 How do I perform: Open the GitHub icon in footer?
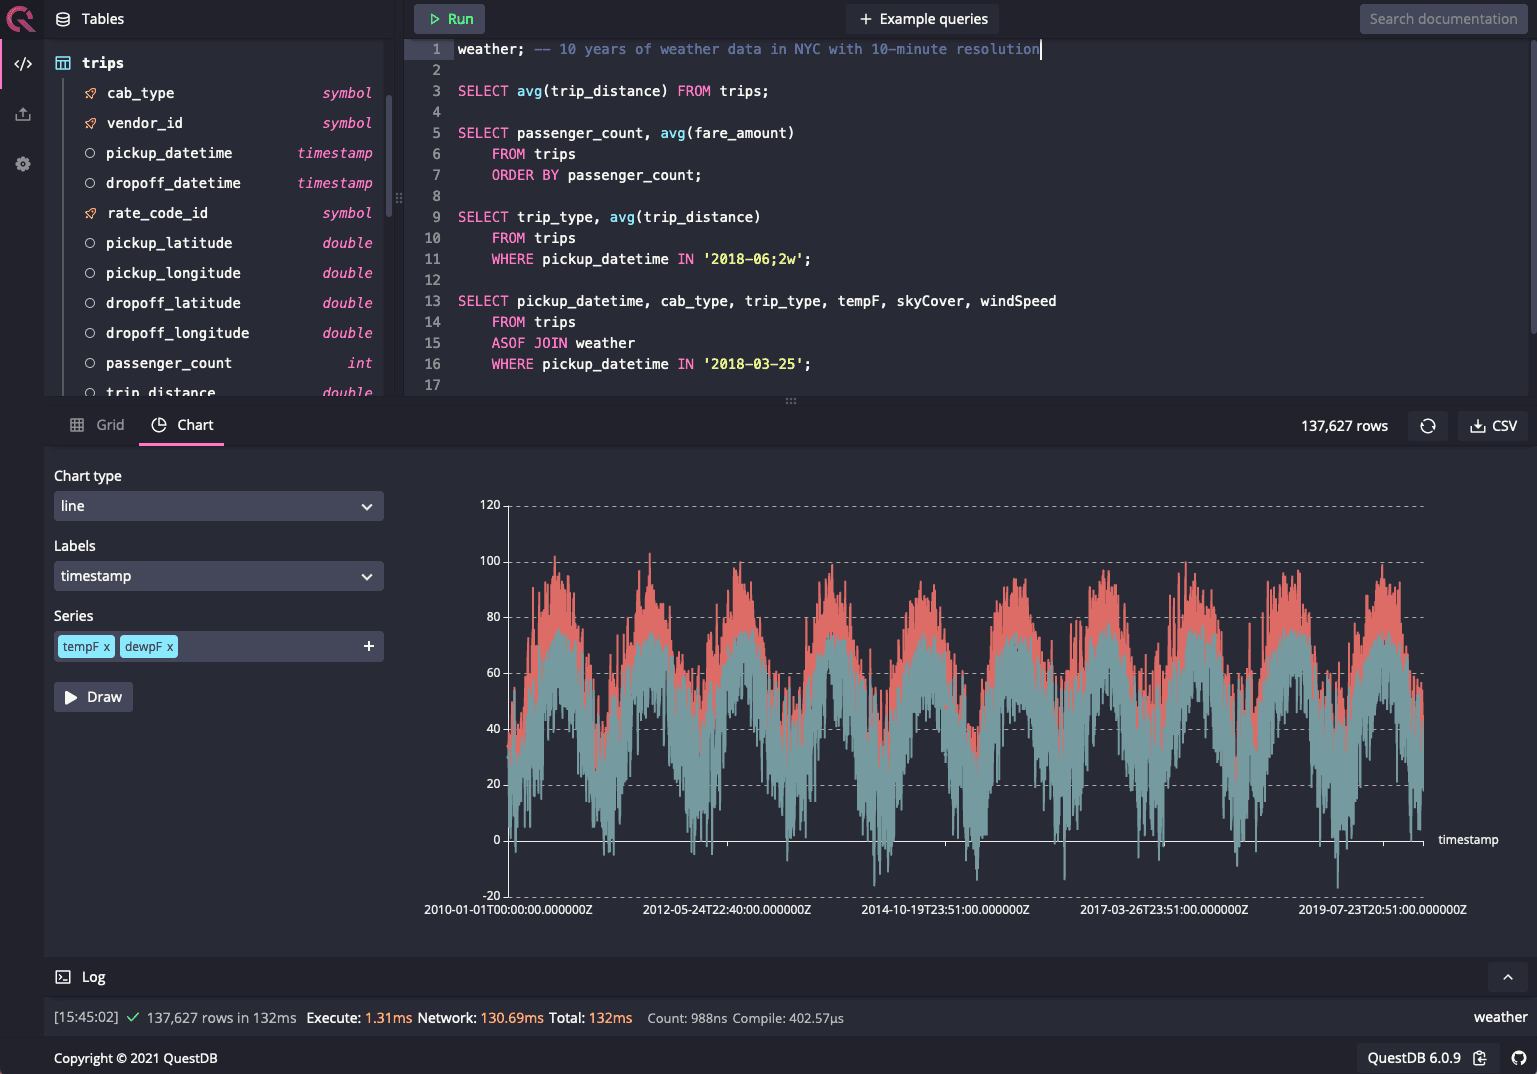(1518, 1058)
